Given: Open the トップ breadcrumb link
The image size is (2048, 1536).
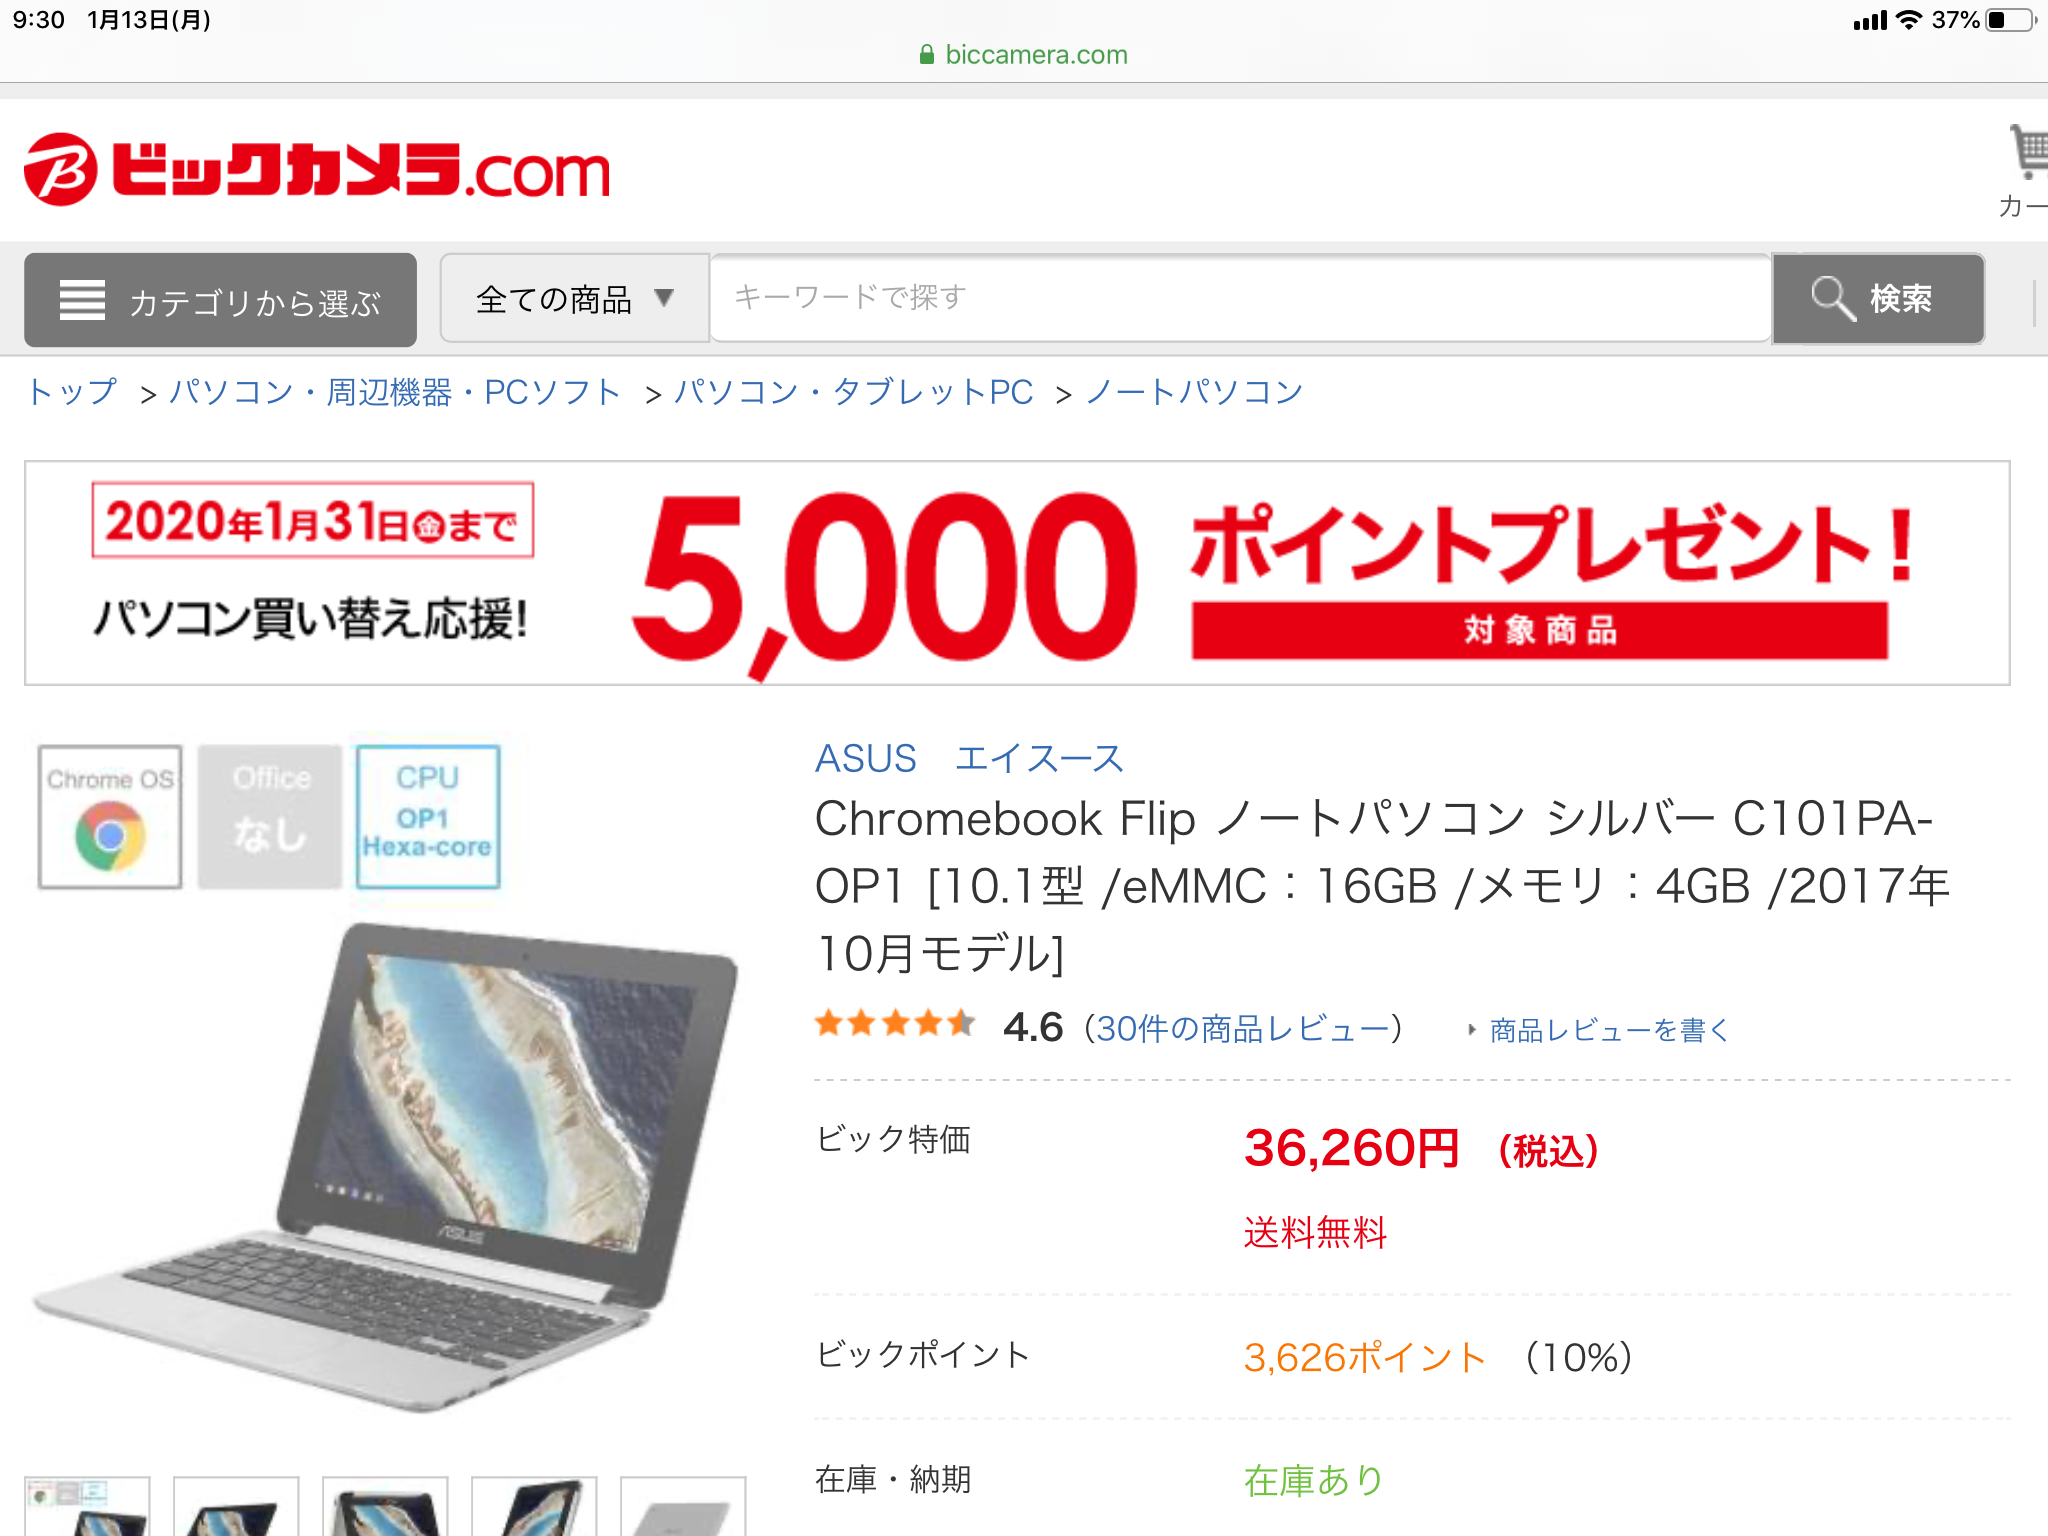Looking at the screenshot, I should point(72,392).
